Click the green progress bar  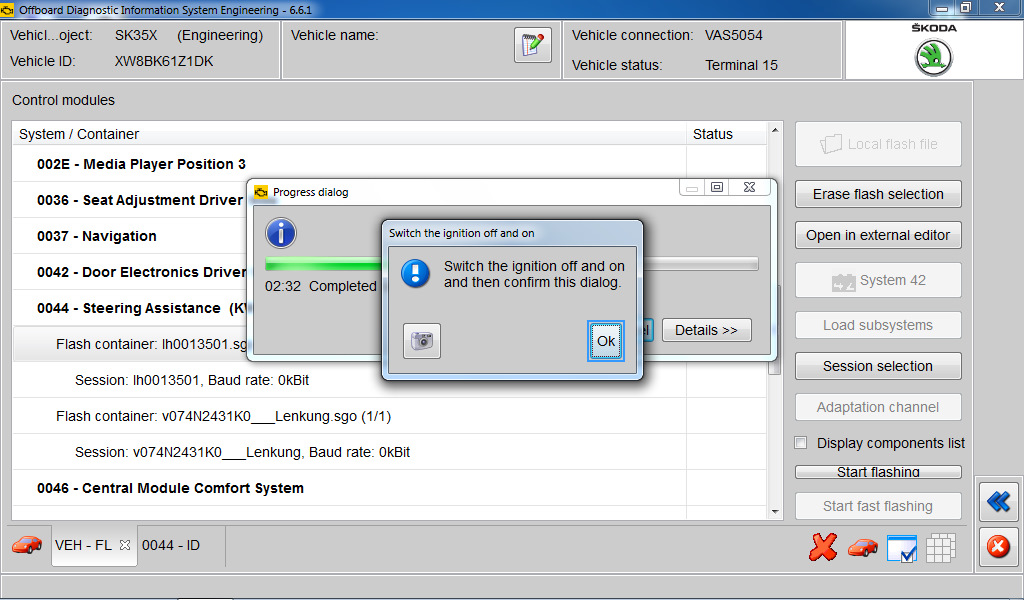tap(323, 264)
